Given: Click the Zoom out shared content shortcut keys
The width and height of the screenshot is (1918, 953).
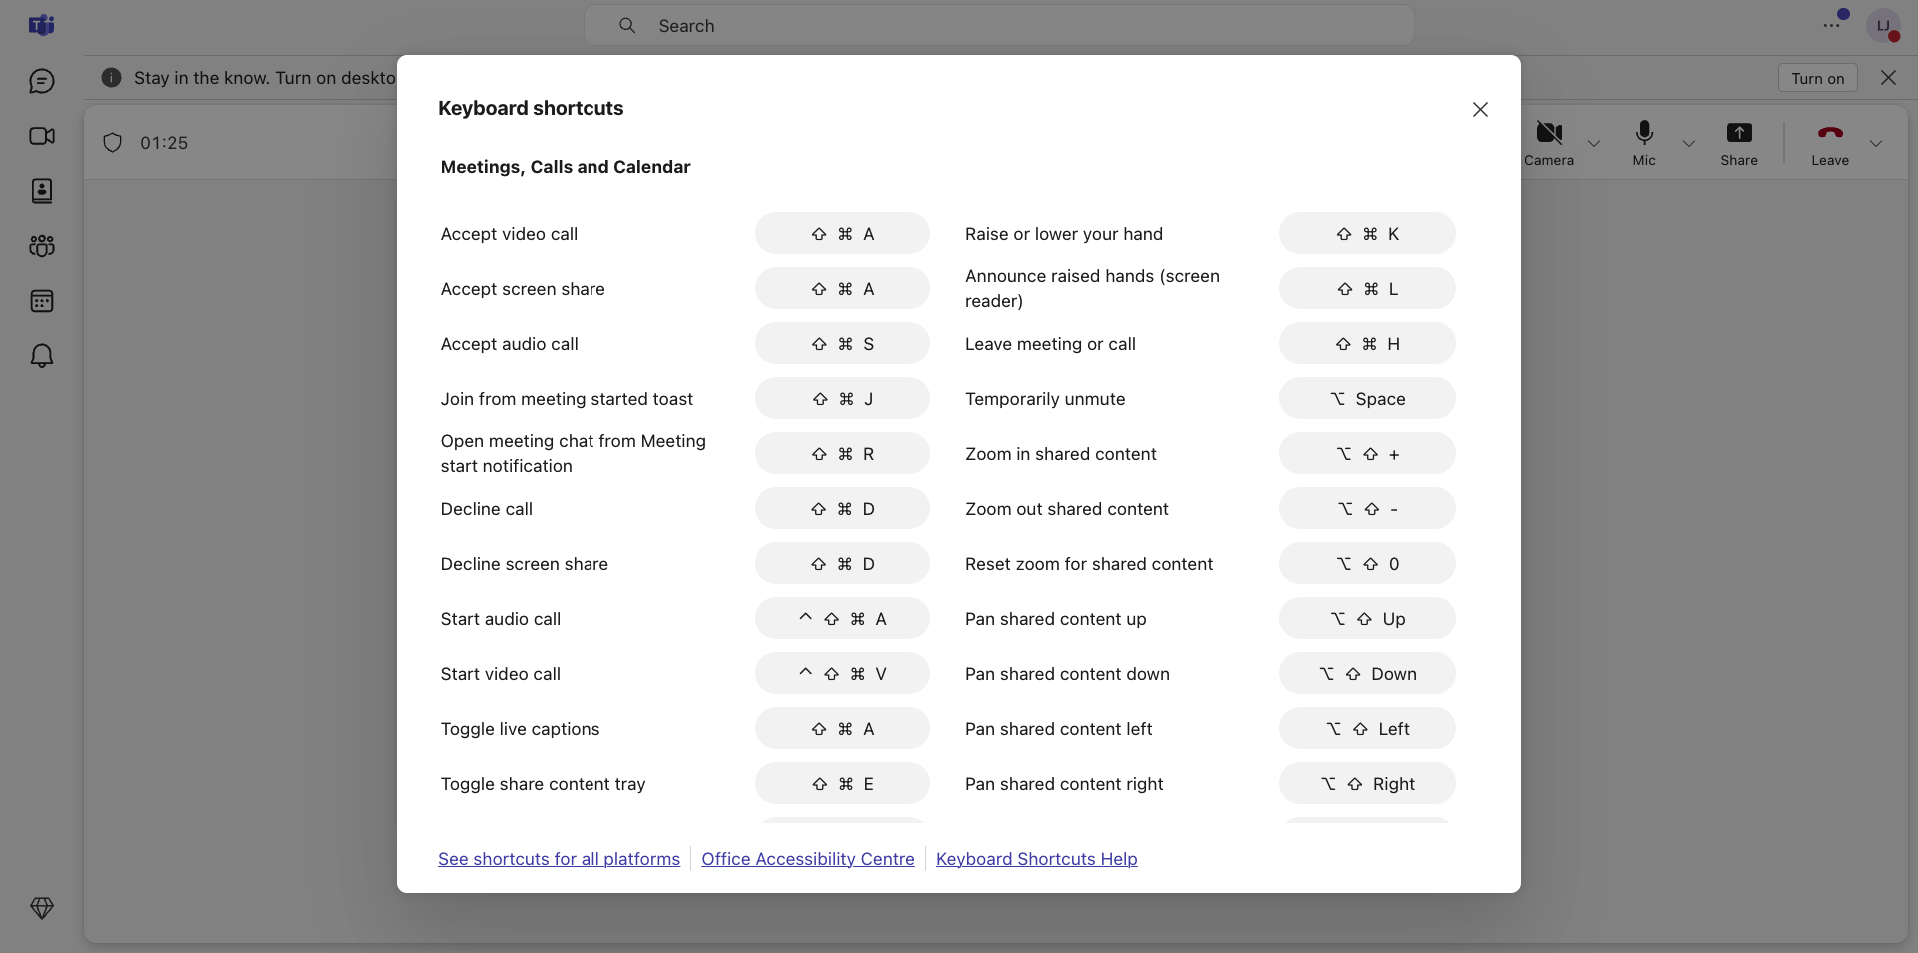Looking at the screenshot, I should point(1367,509).
